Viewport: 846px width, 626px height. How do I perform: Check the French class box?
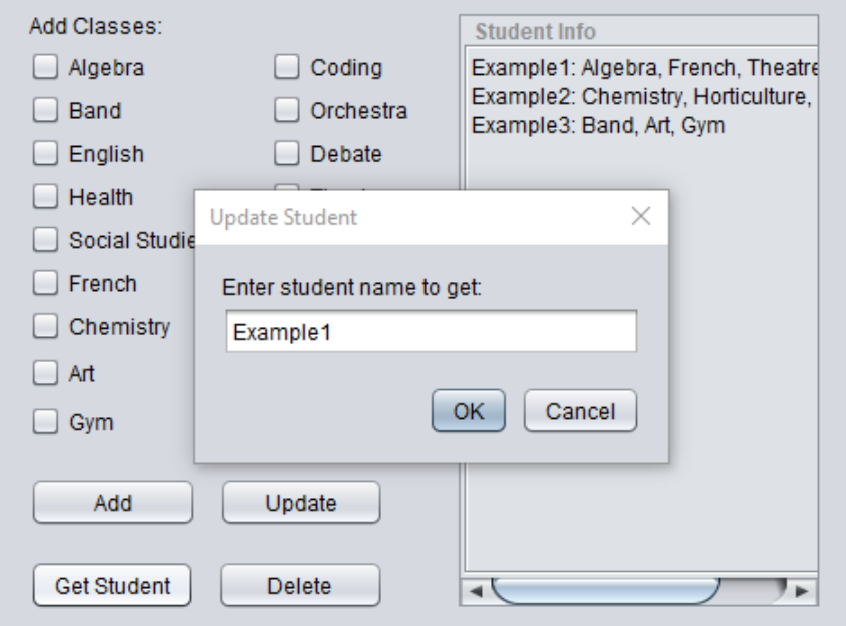tap(45, 283)
